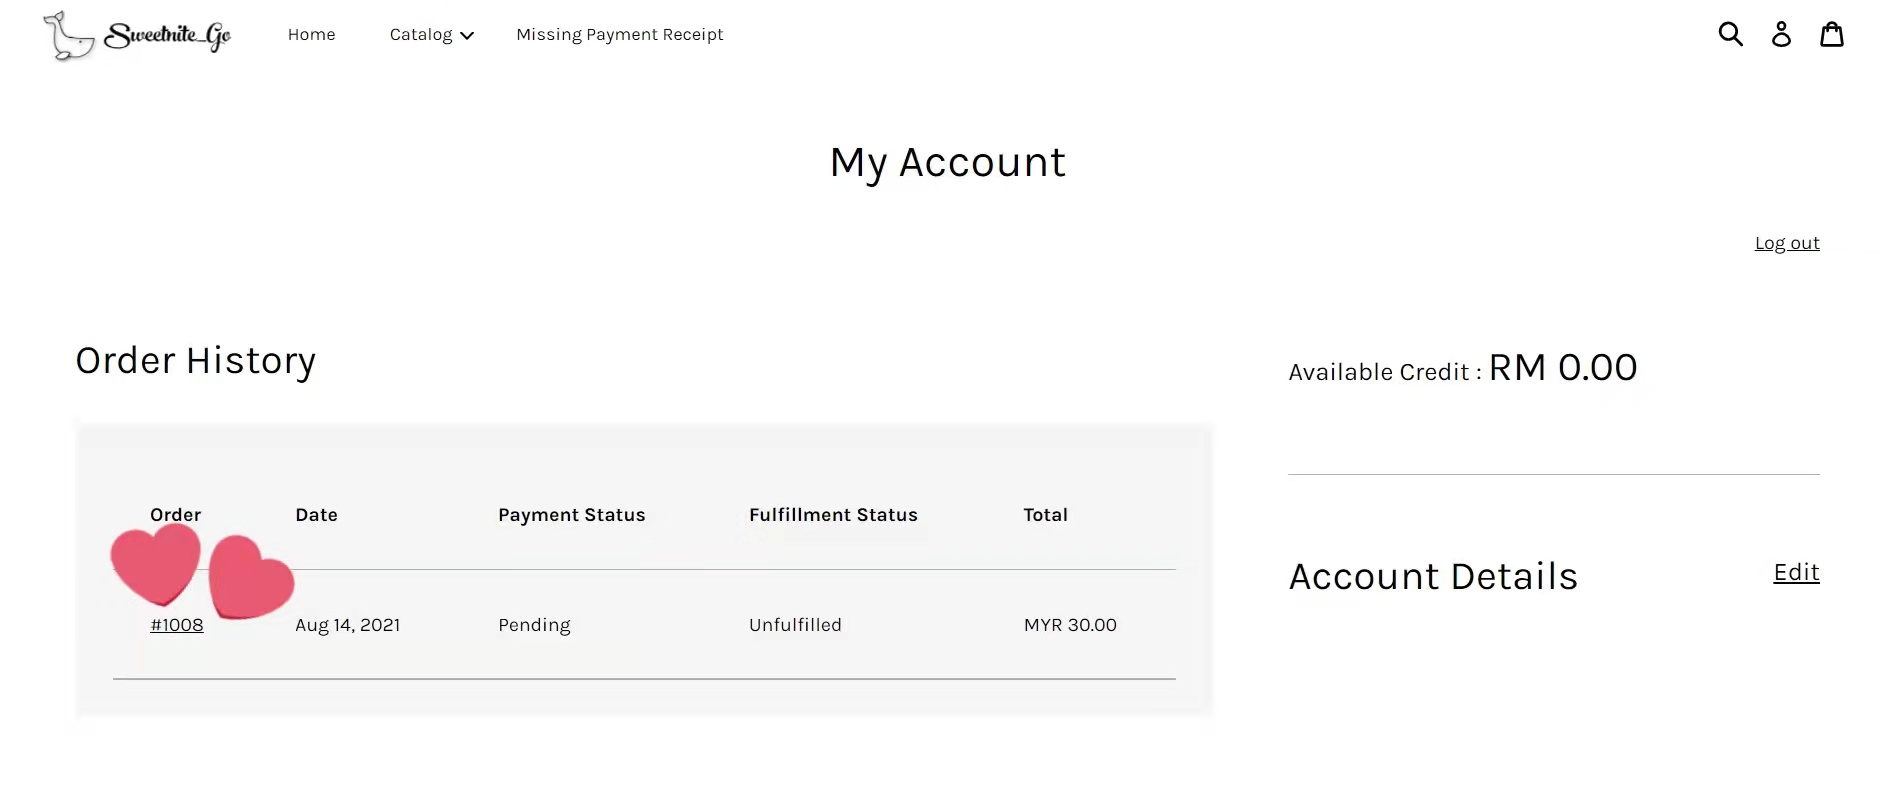Open the account person icon
1881x790 pixels.
[x=1781, y=34]
